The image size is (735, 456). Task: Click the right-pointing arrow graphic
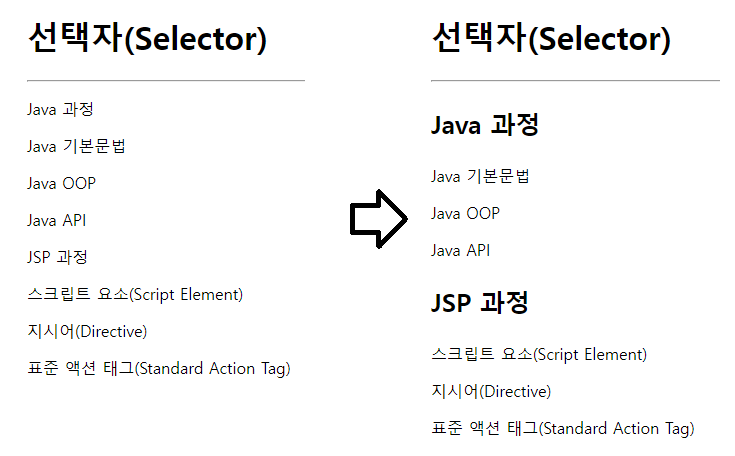tap(379, 219)
